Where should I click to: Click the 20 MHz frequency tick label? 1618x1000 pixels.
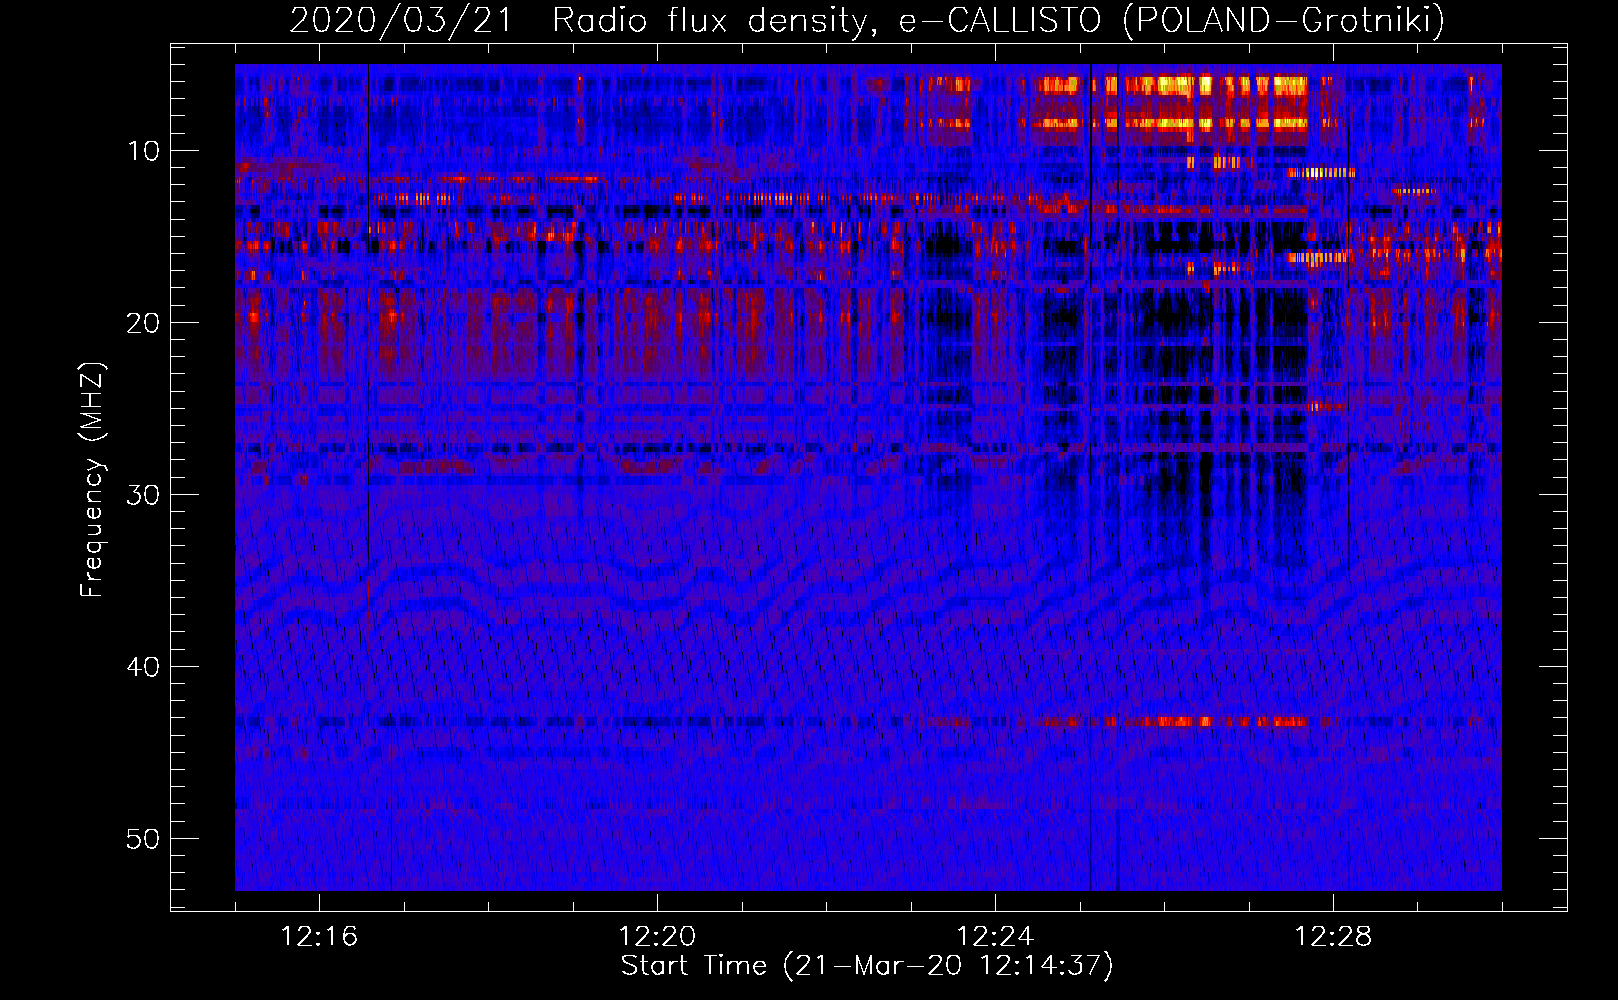(x=144, y=323)
